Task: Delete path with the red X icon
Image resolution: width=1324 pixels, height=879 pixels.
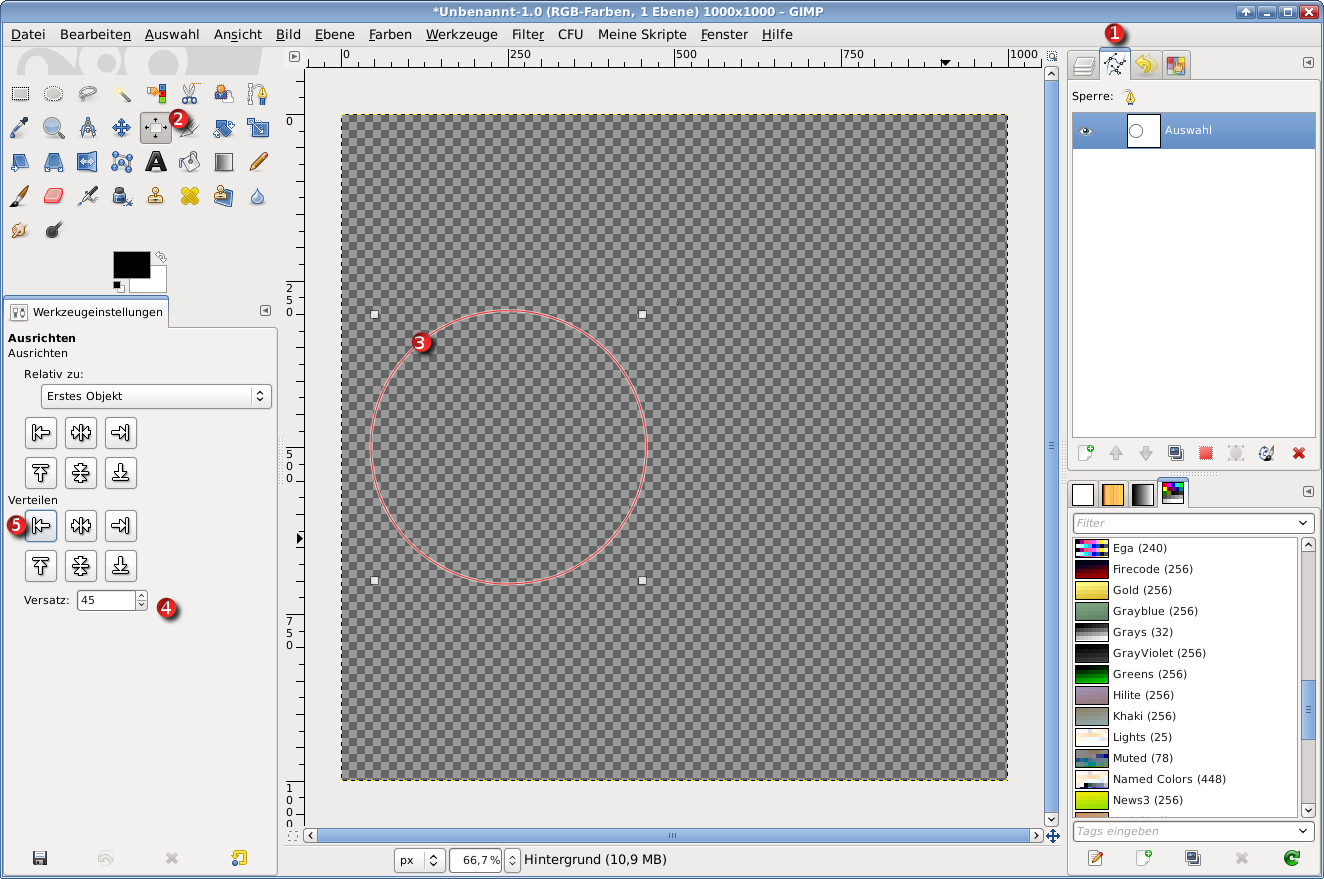Action: pos(1298,453)
